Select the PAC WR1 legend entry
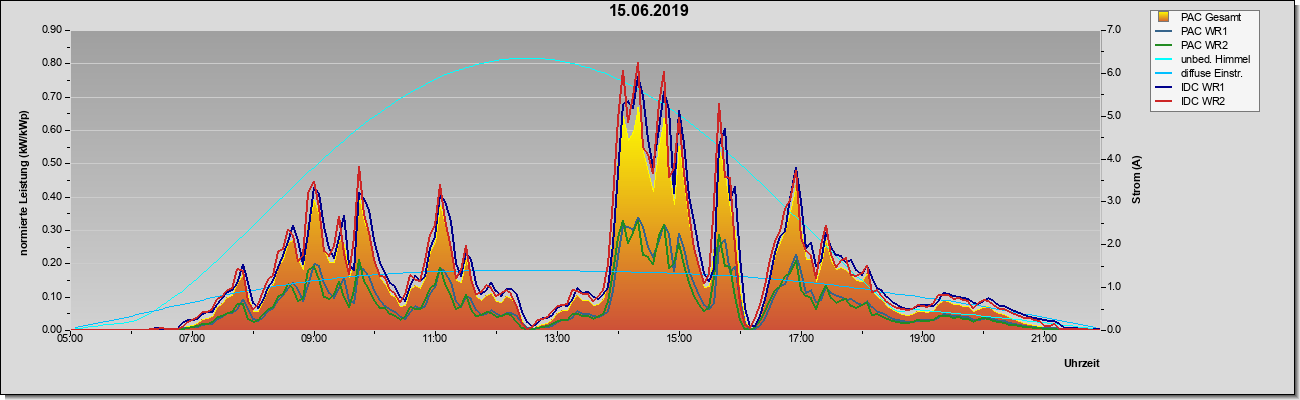 1208,32
